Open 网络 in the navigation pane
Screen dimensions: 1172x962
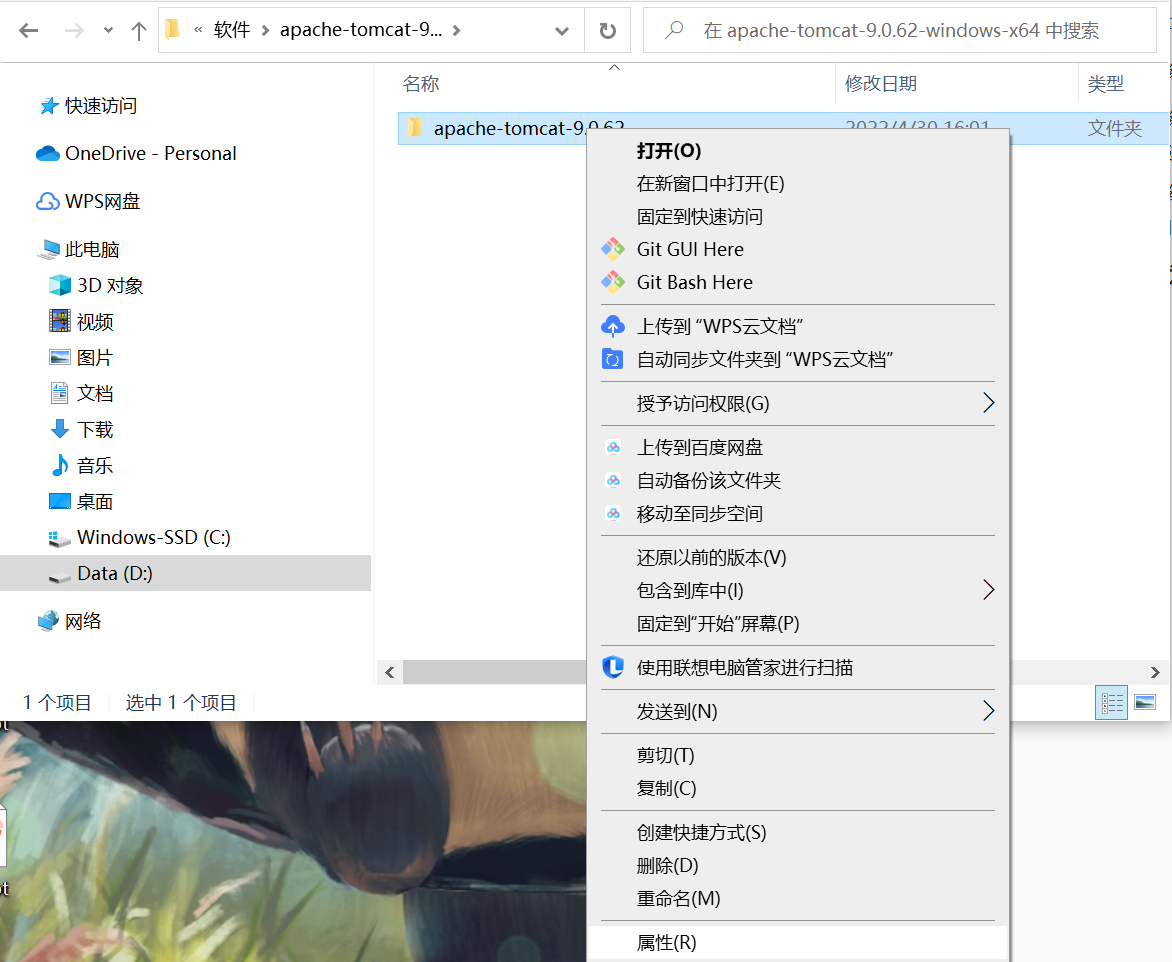coord(70,621)
